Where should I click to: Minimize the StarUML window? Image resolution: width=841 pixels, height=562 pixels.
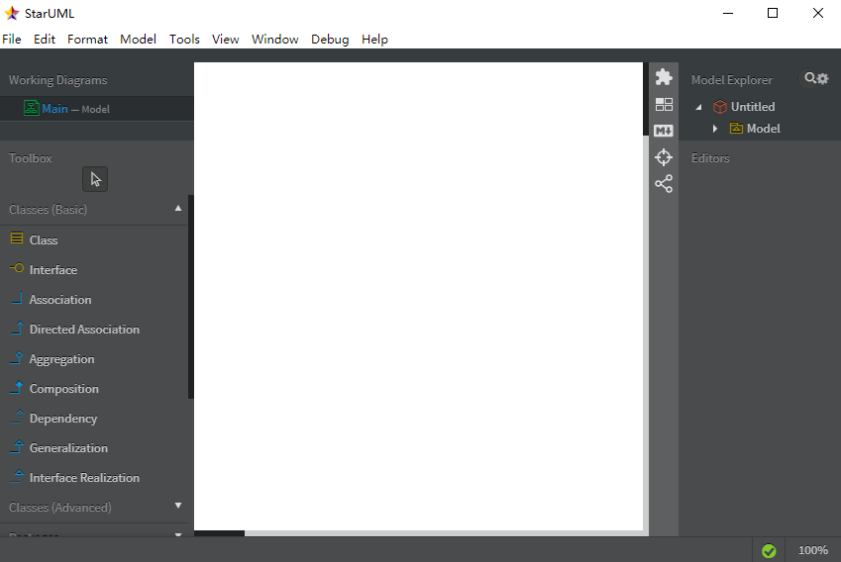tap(728, 13)
